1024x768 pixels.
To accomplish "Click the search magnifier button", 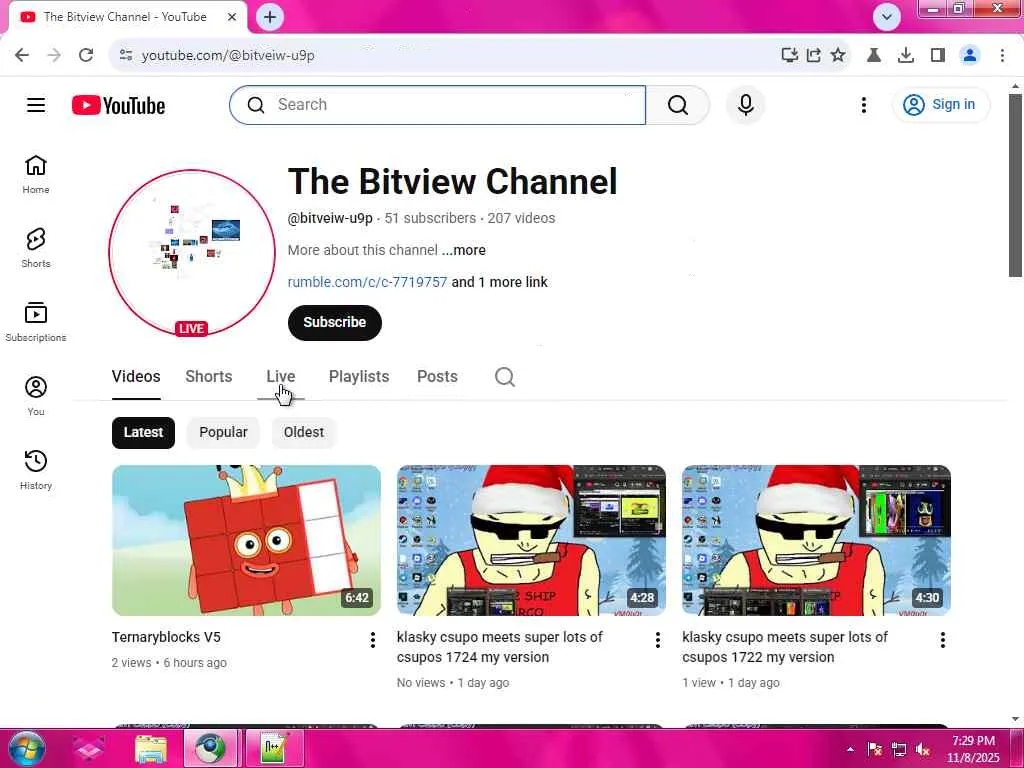I will [678, 104].
